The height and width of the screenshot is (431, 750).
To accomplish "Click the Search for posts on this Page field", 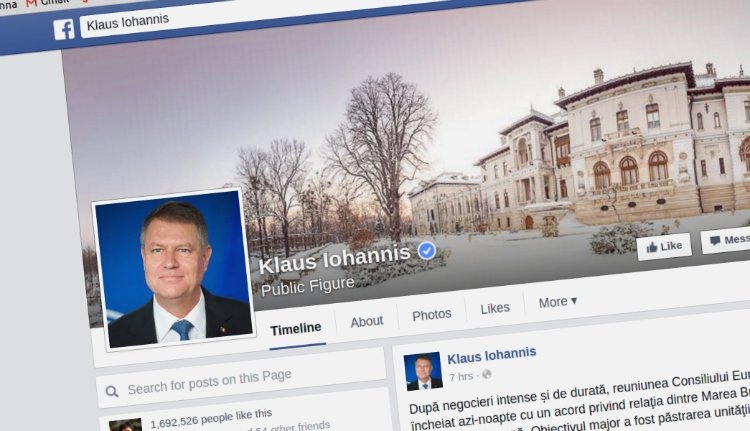I will coord(241,381).
